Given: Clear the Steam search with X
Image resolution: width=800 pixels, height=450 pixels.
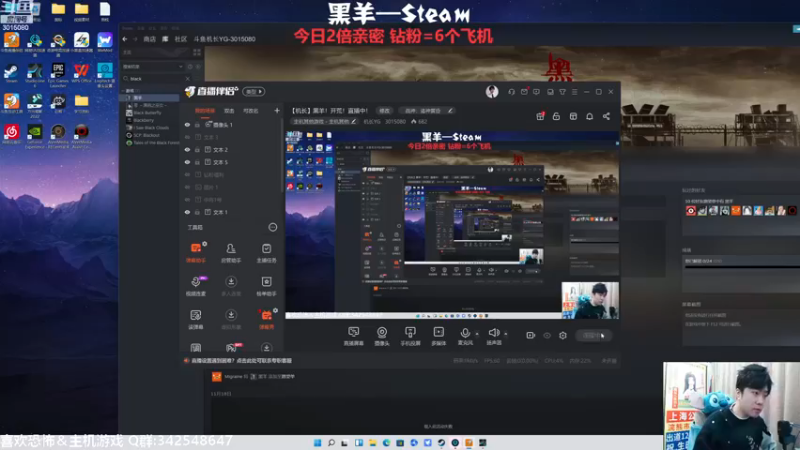Looking at the screenshot, I should [x=187, y=79].
